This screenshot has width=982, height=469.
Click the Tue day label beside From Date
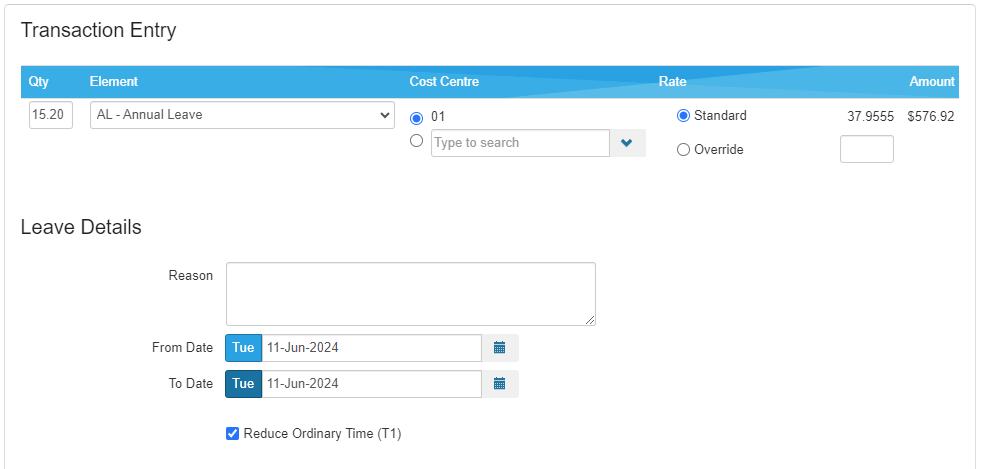pyautogui.click(x=244, y=348)
